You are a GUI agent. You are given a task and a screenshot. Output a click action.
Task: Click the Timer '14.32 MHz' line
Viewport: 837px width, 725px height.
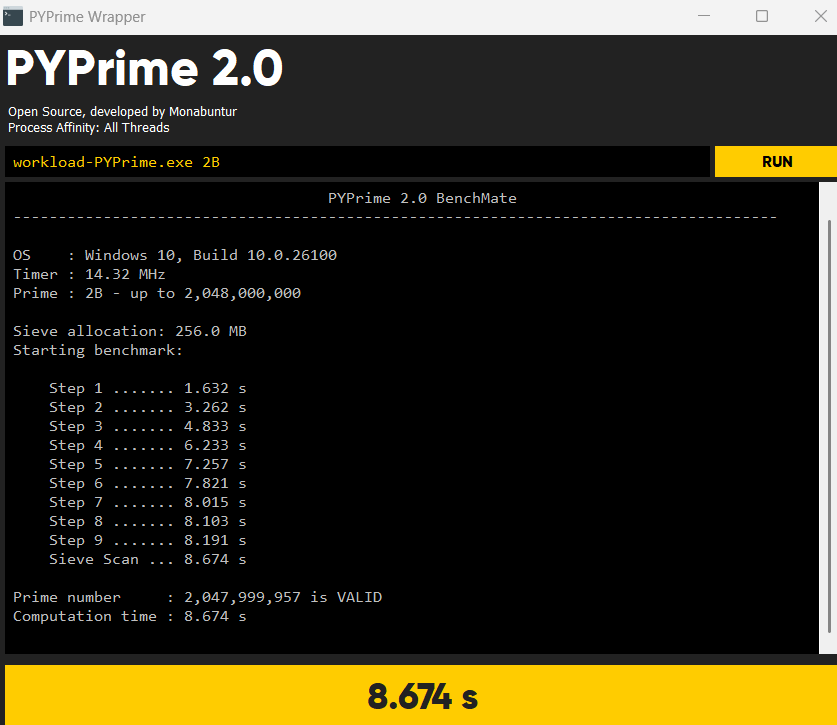tap(89, 274)
